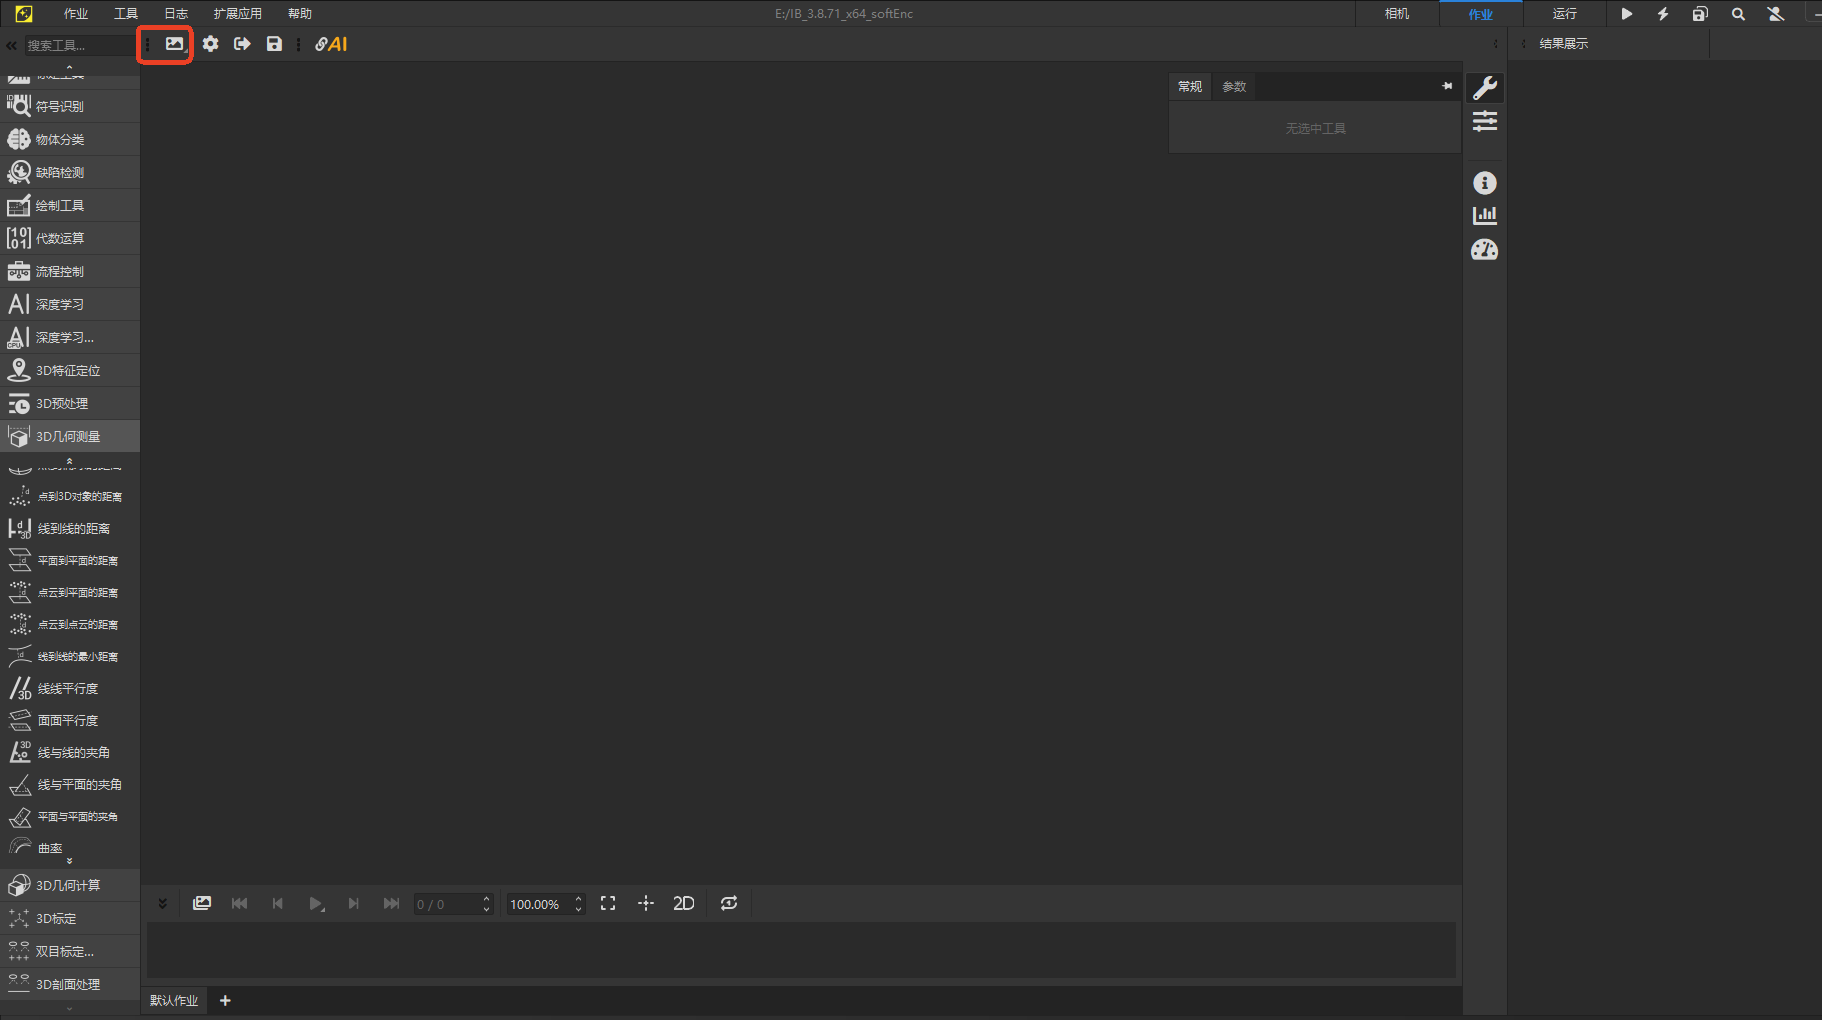This screenshot has height=1020, width=1822.
Task: Toggle the 2D view mode button
Action: 684,904
